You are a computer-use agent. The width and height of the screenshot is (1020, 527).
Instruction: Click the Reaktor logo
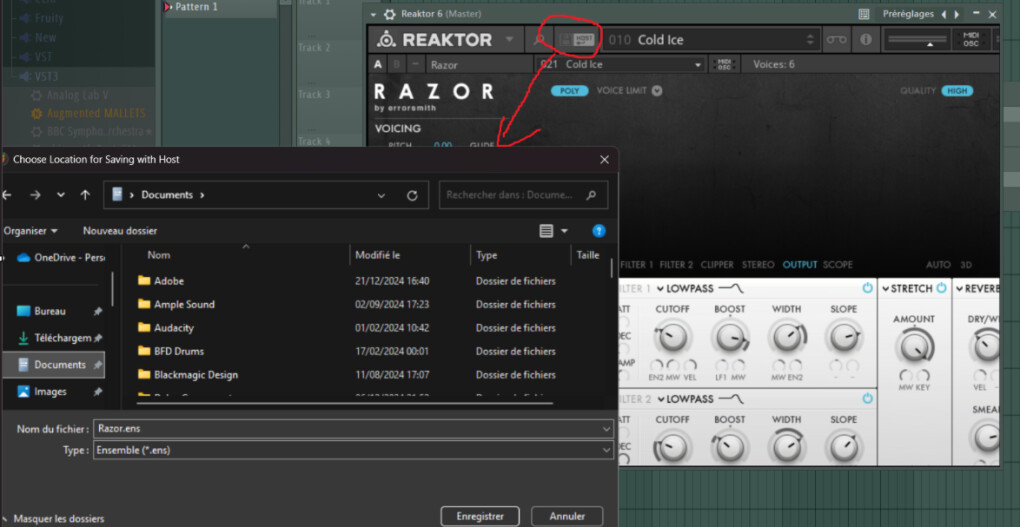coord(435,40)
